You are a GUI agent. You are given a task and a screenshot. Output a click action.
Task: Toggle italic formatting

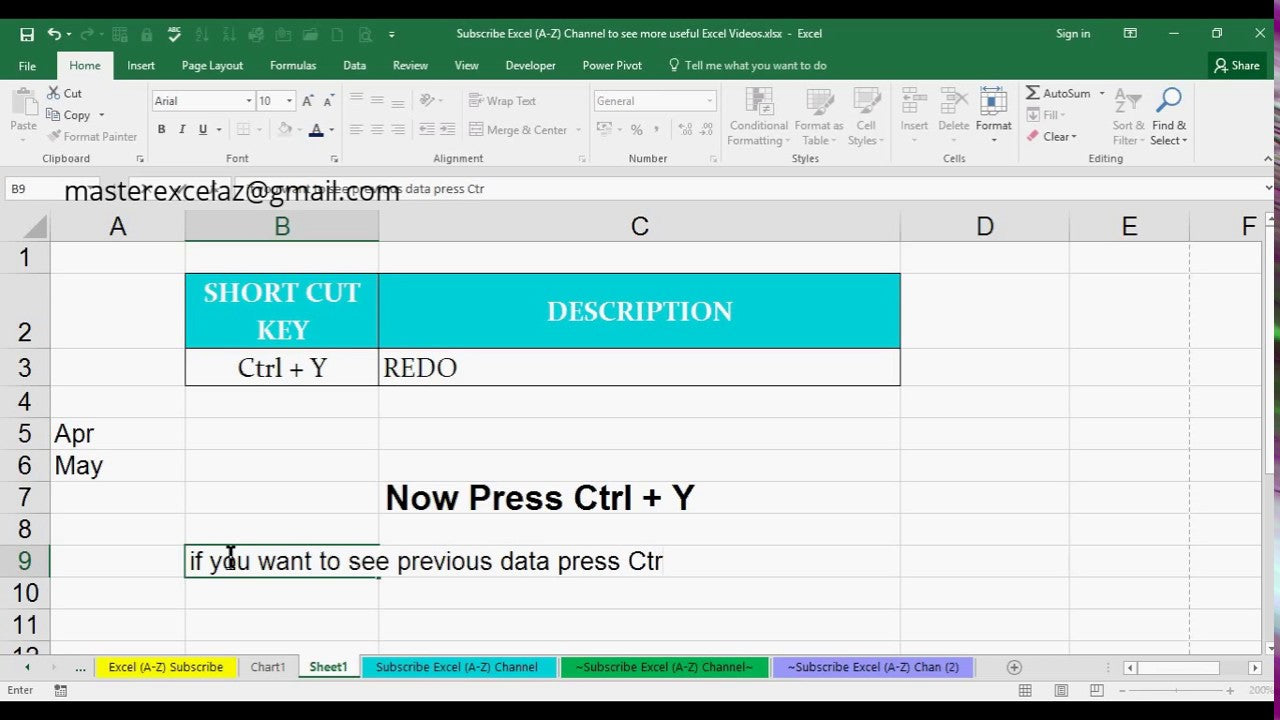click(181, 130)
